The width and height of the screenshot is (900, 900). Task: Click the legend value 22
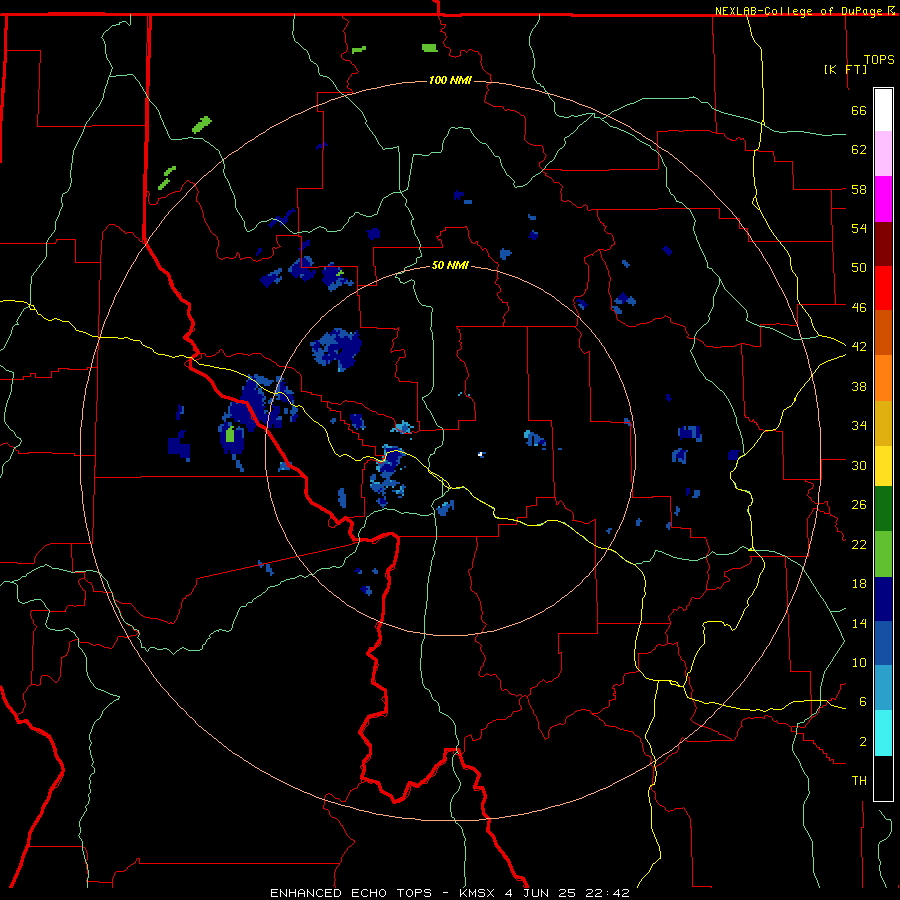(859, 544)
